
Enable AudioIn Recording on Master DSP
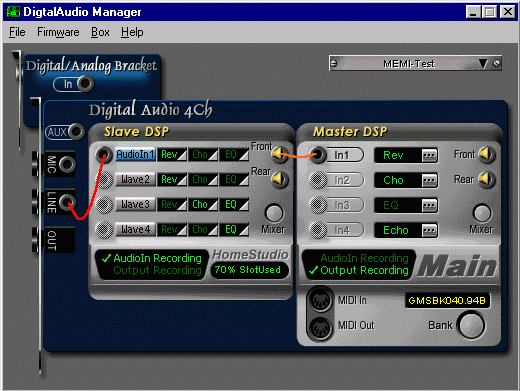(364, 258)
